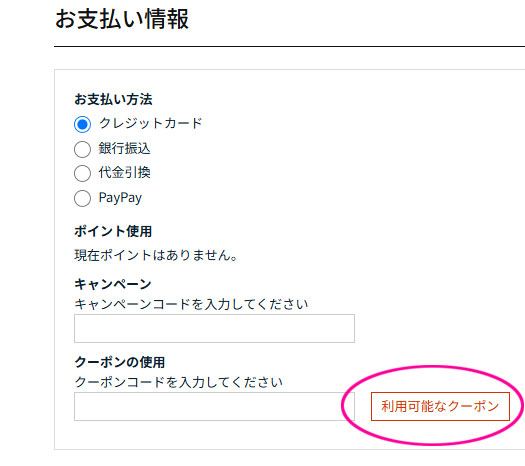
Task: Pick the PayPay radio button
Action: pos(82,199)
